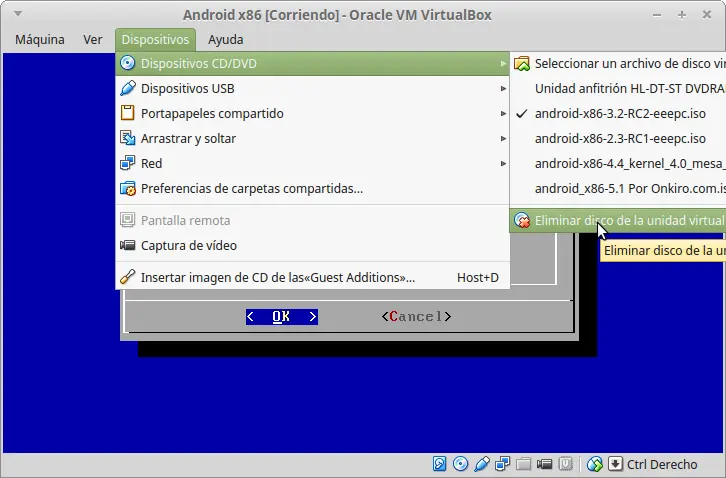This screenshot has height=478, width=726.
Task: Click the hard disk activity icon in status bar
Action: (x=439, y=464)
